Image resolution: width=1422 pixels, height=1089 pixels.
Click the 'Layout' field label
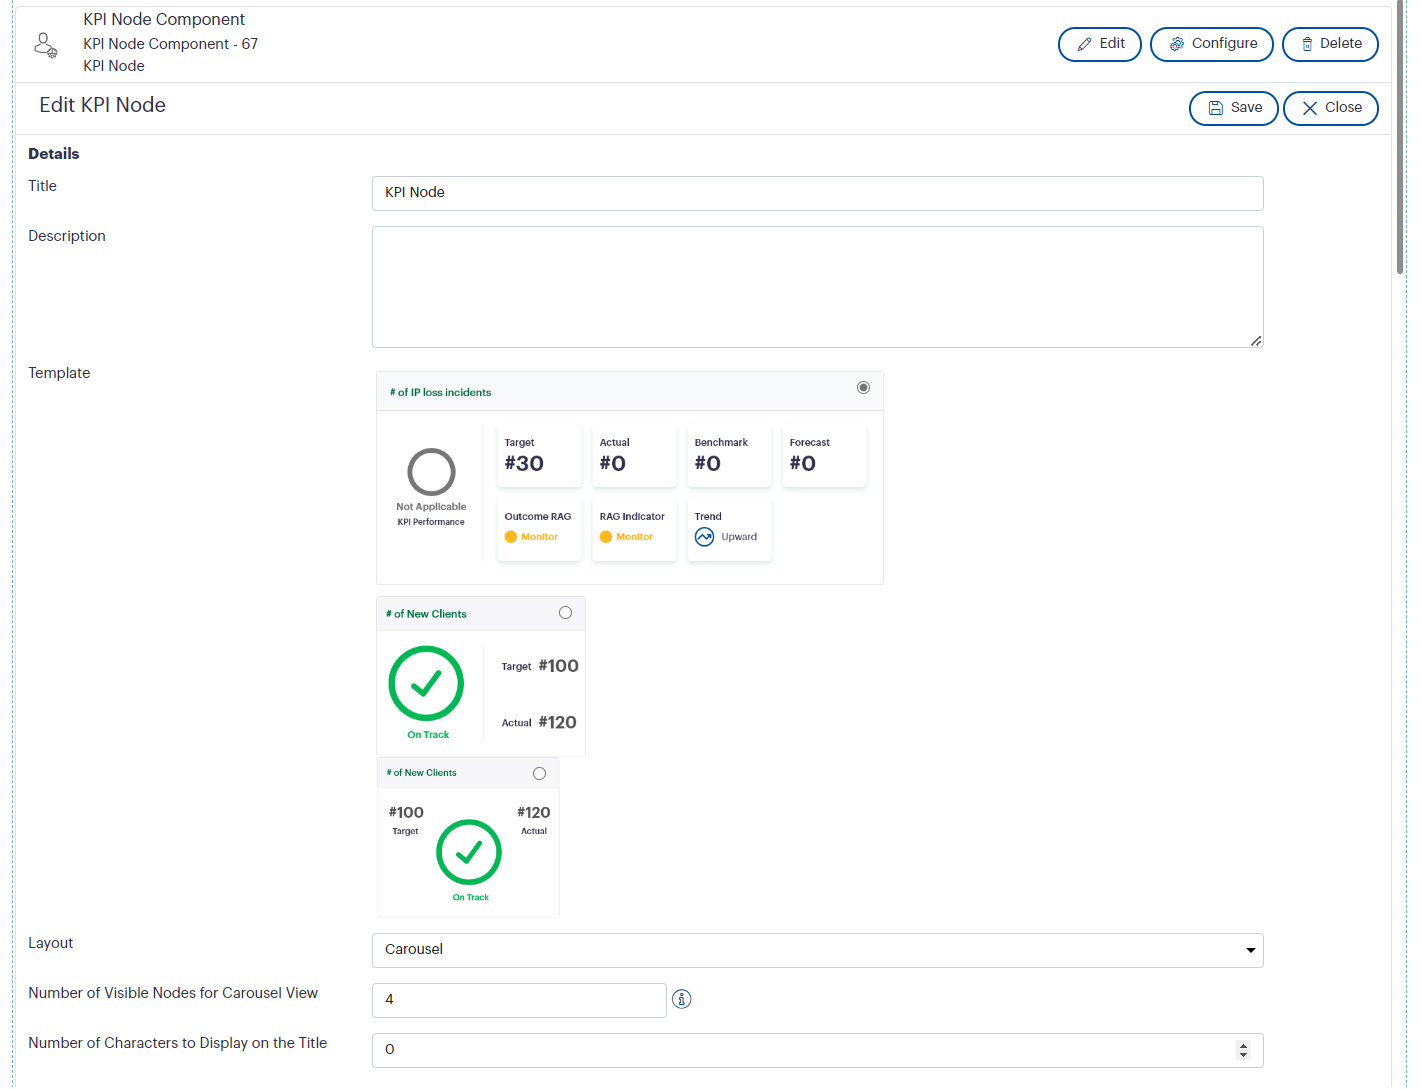(50, 943)
